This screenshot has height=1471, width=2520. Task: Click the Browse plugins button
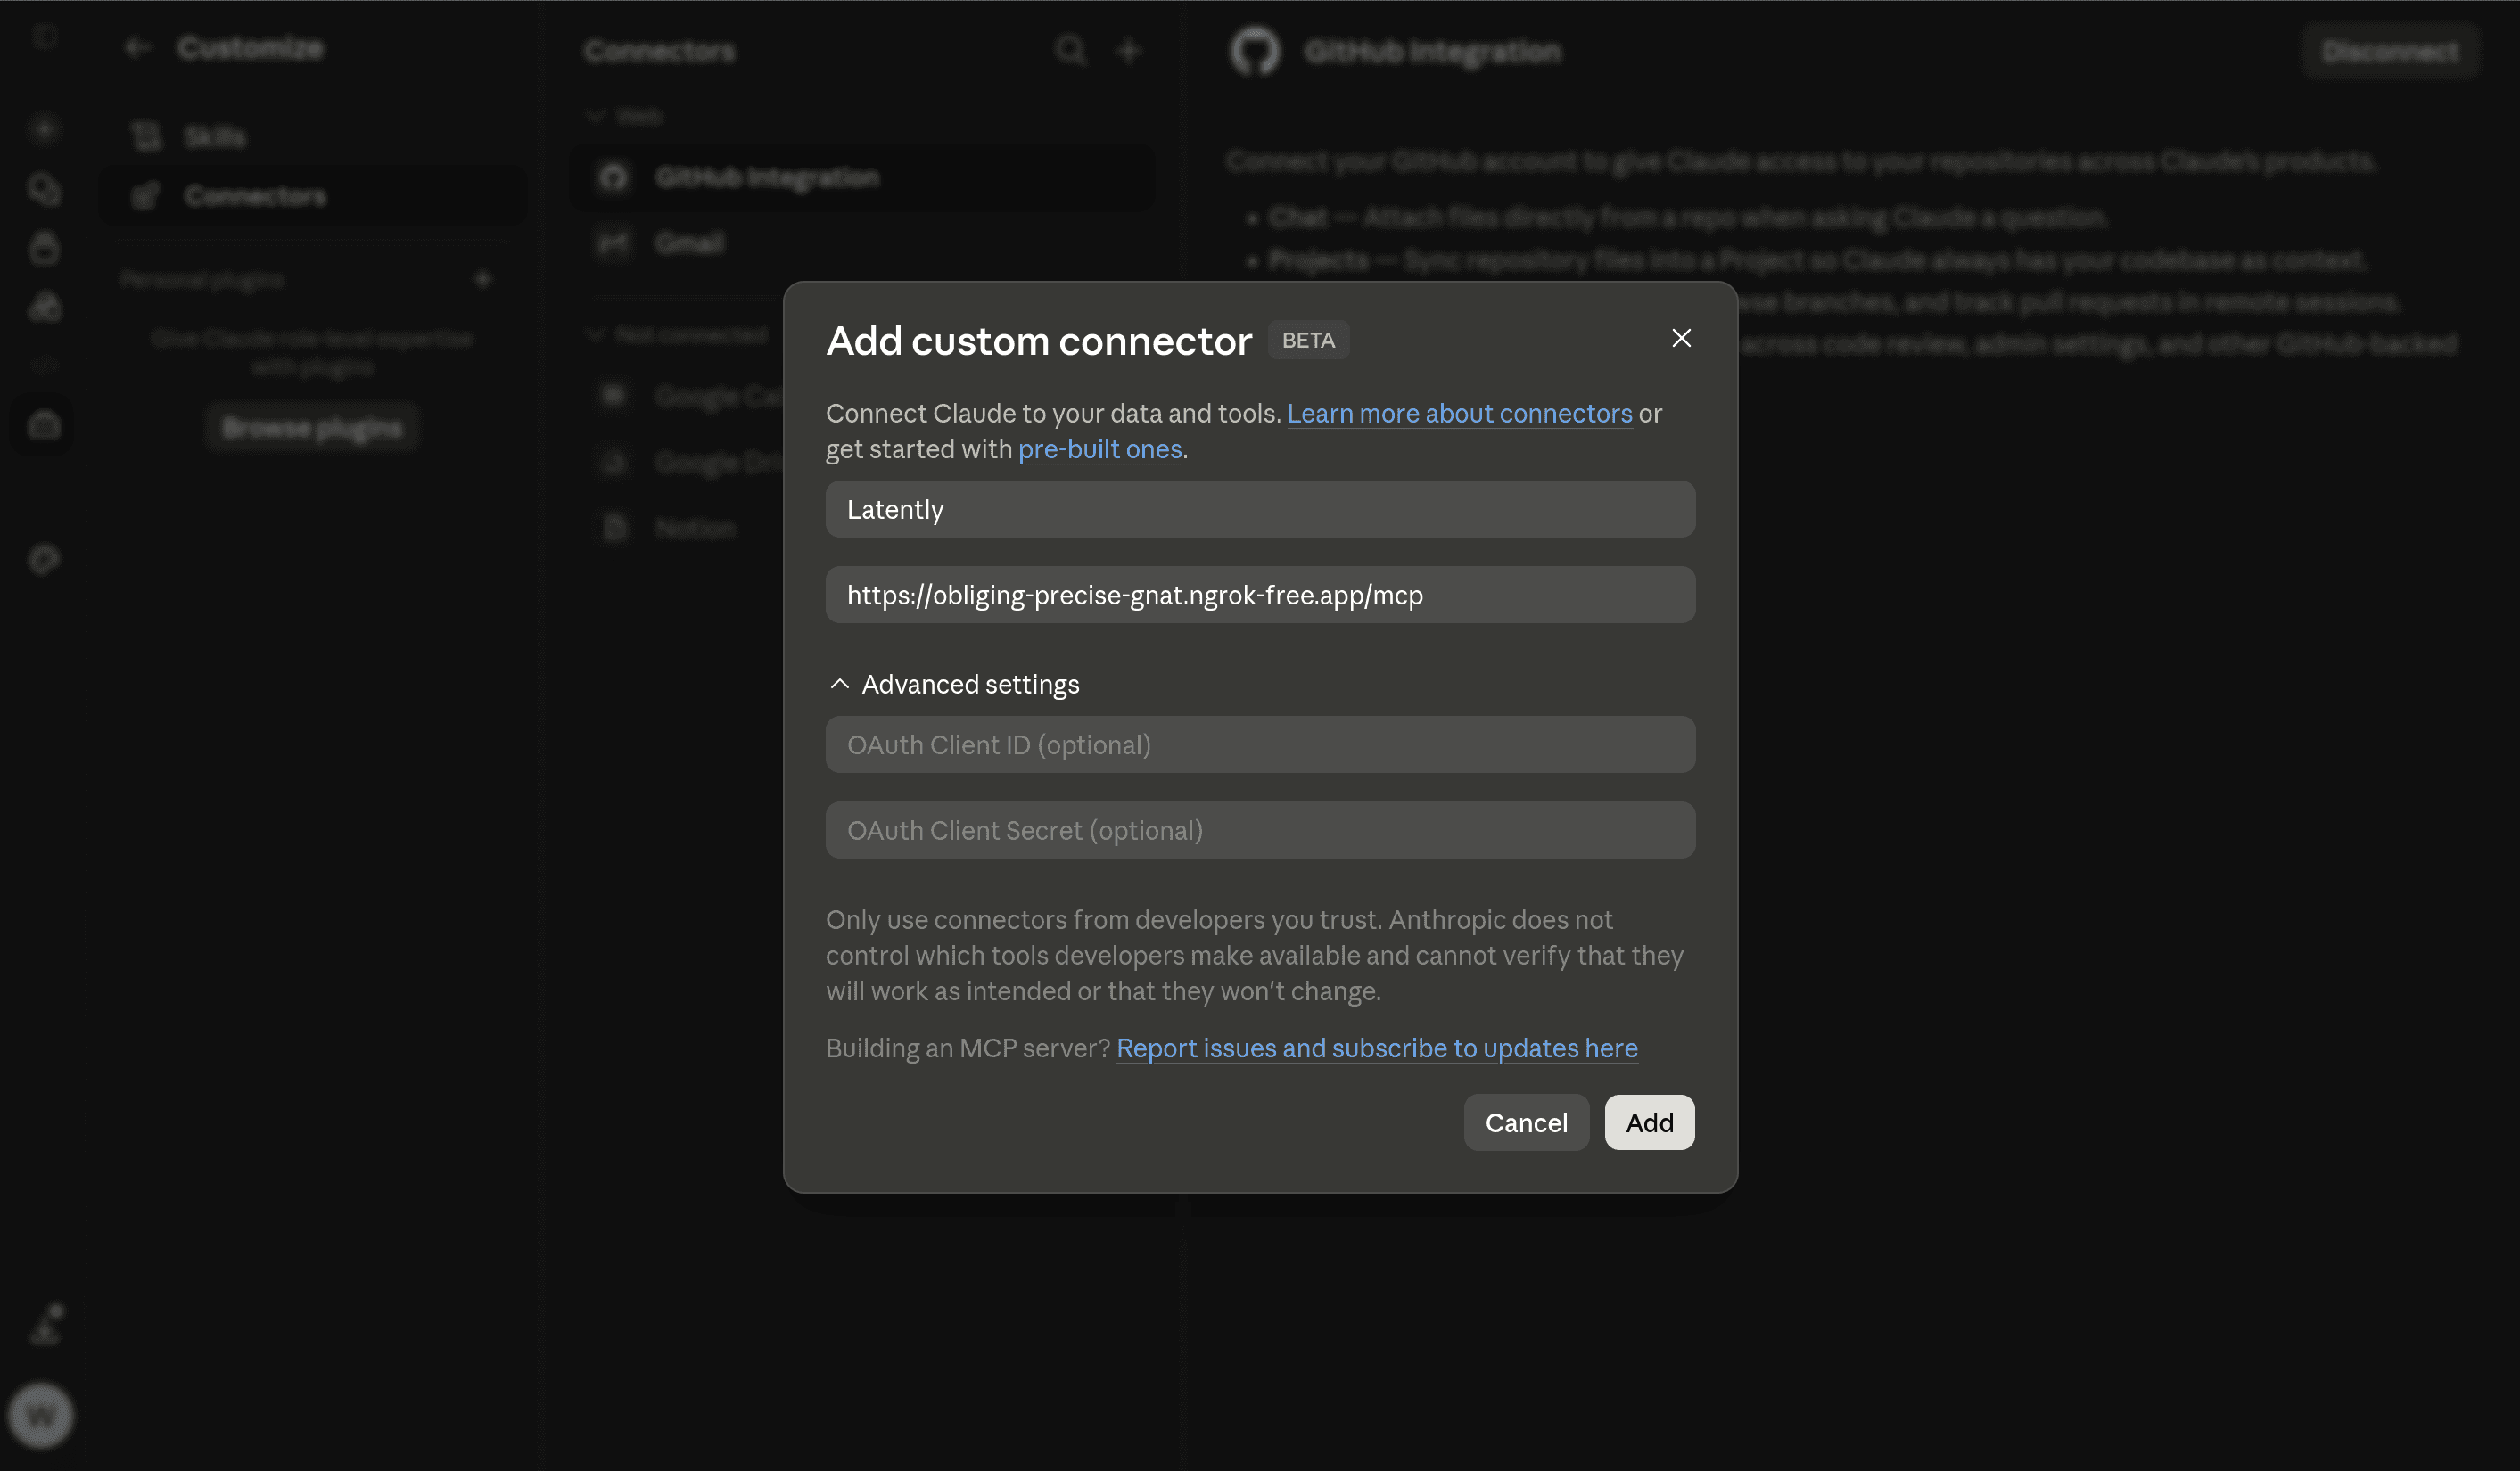pos(312,428)
